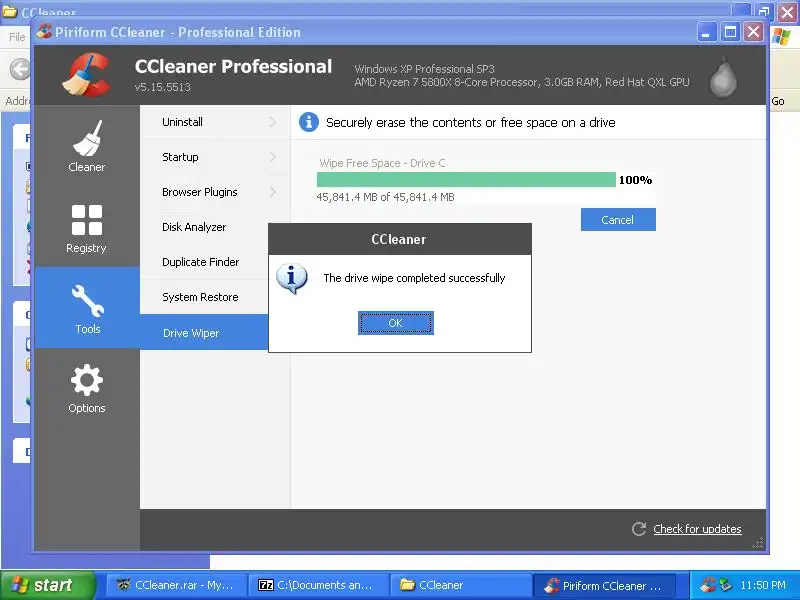Viewport: 800px width, 600px height.
Task: Minimize the Piriform CCleaner window
Action: [x=706, y=32]
